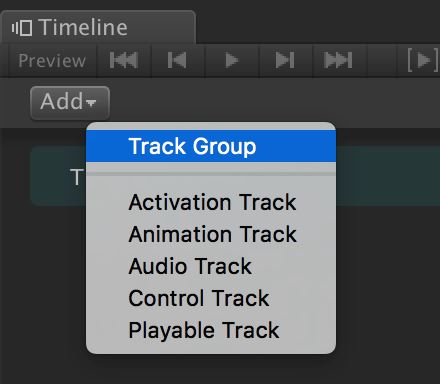Jump to the start of the timeline
This screenshot has height=384, width=440.
pyautogui.click(x=124, y=61)
